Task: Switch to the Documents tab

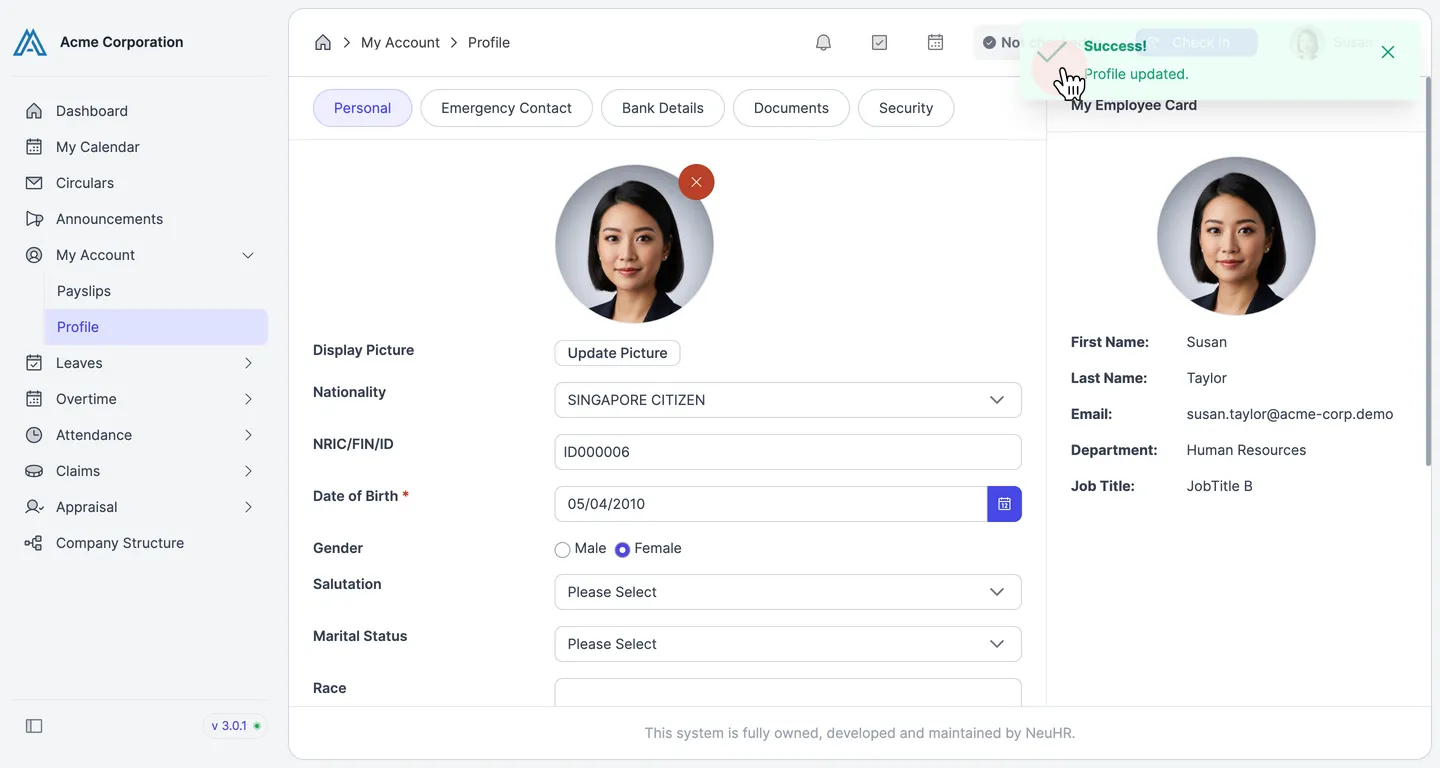Action: click(x=791, y=108)
